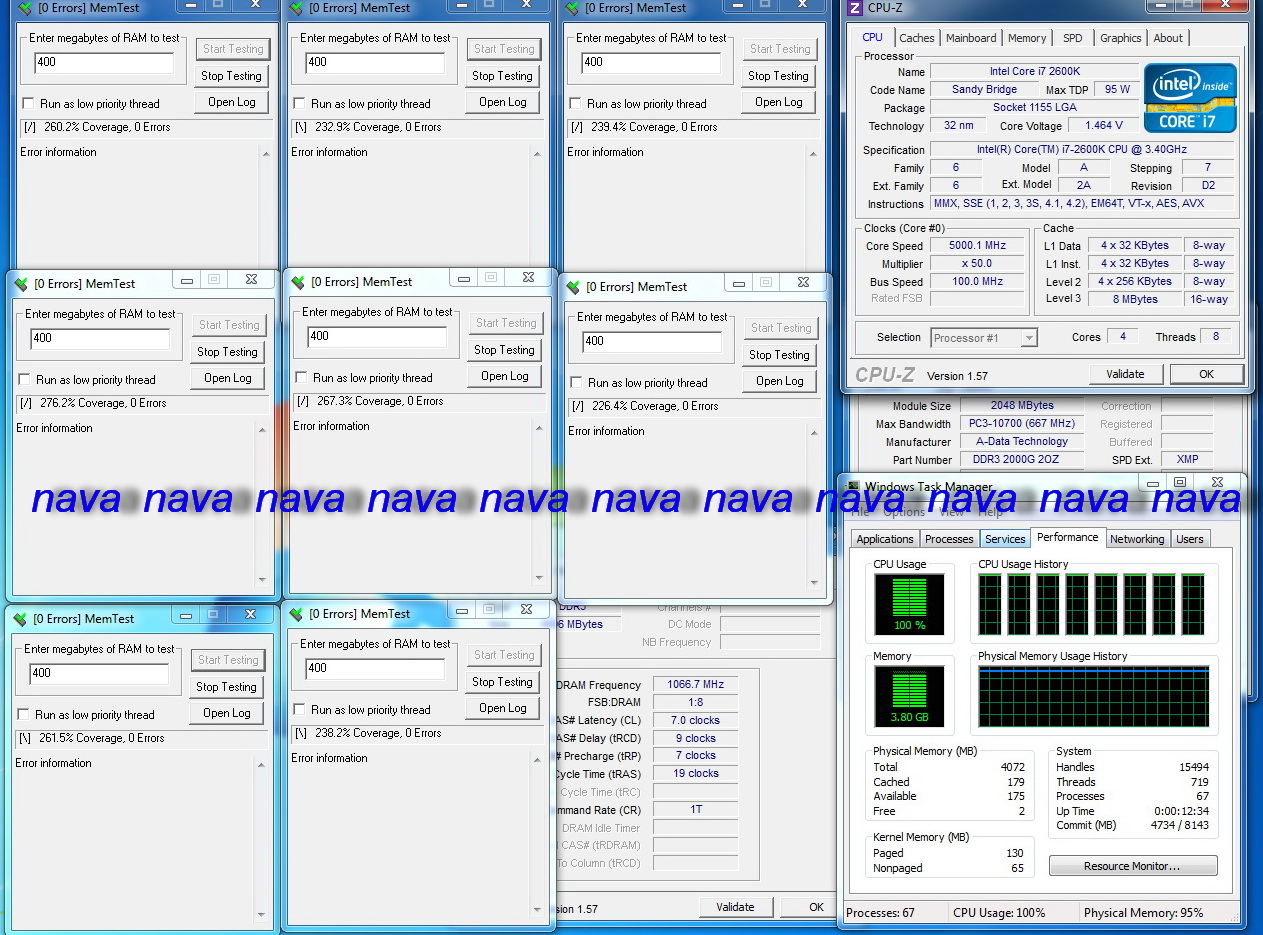Switch to the Caches tab in CPU-Z
Image resolution: width=1263 pixels, height=935 pixels.
pos(916,38)
